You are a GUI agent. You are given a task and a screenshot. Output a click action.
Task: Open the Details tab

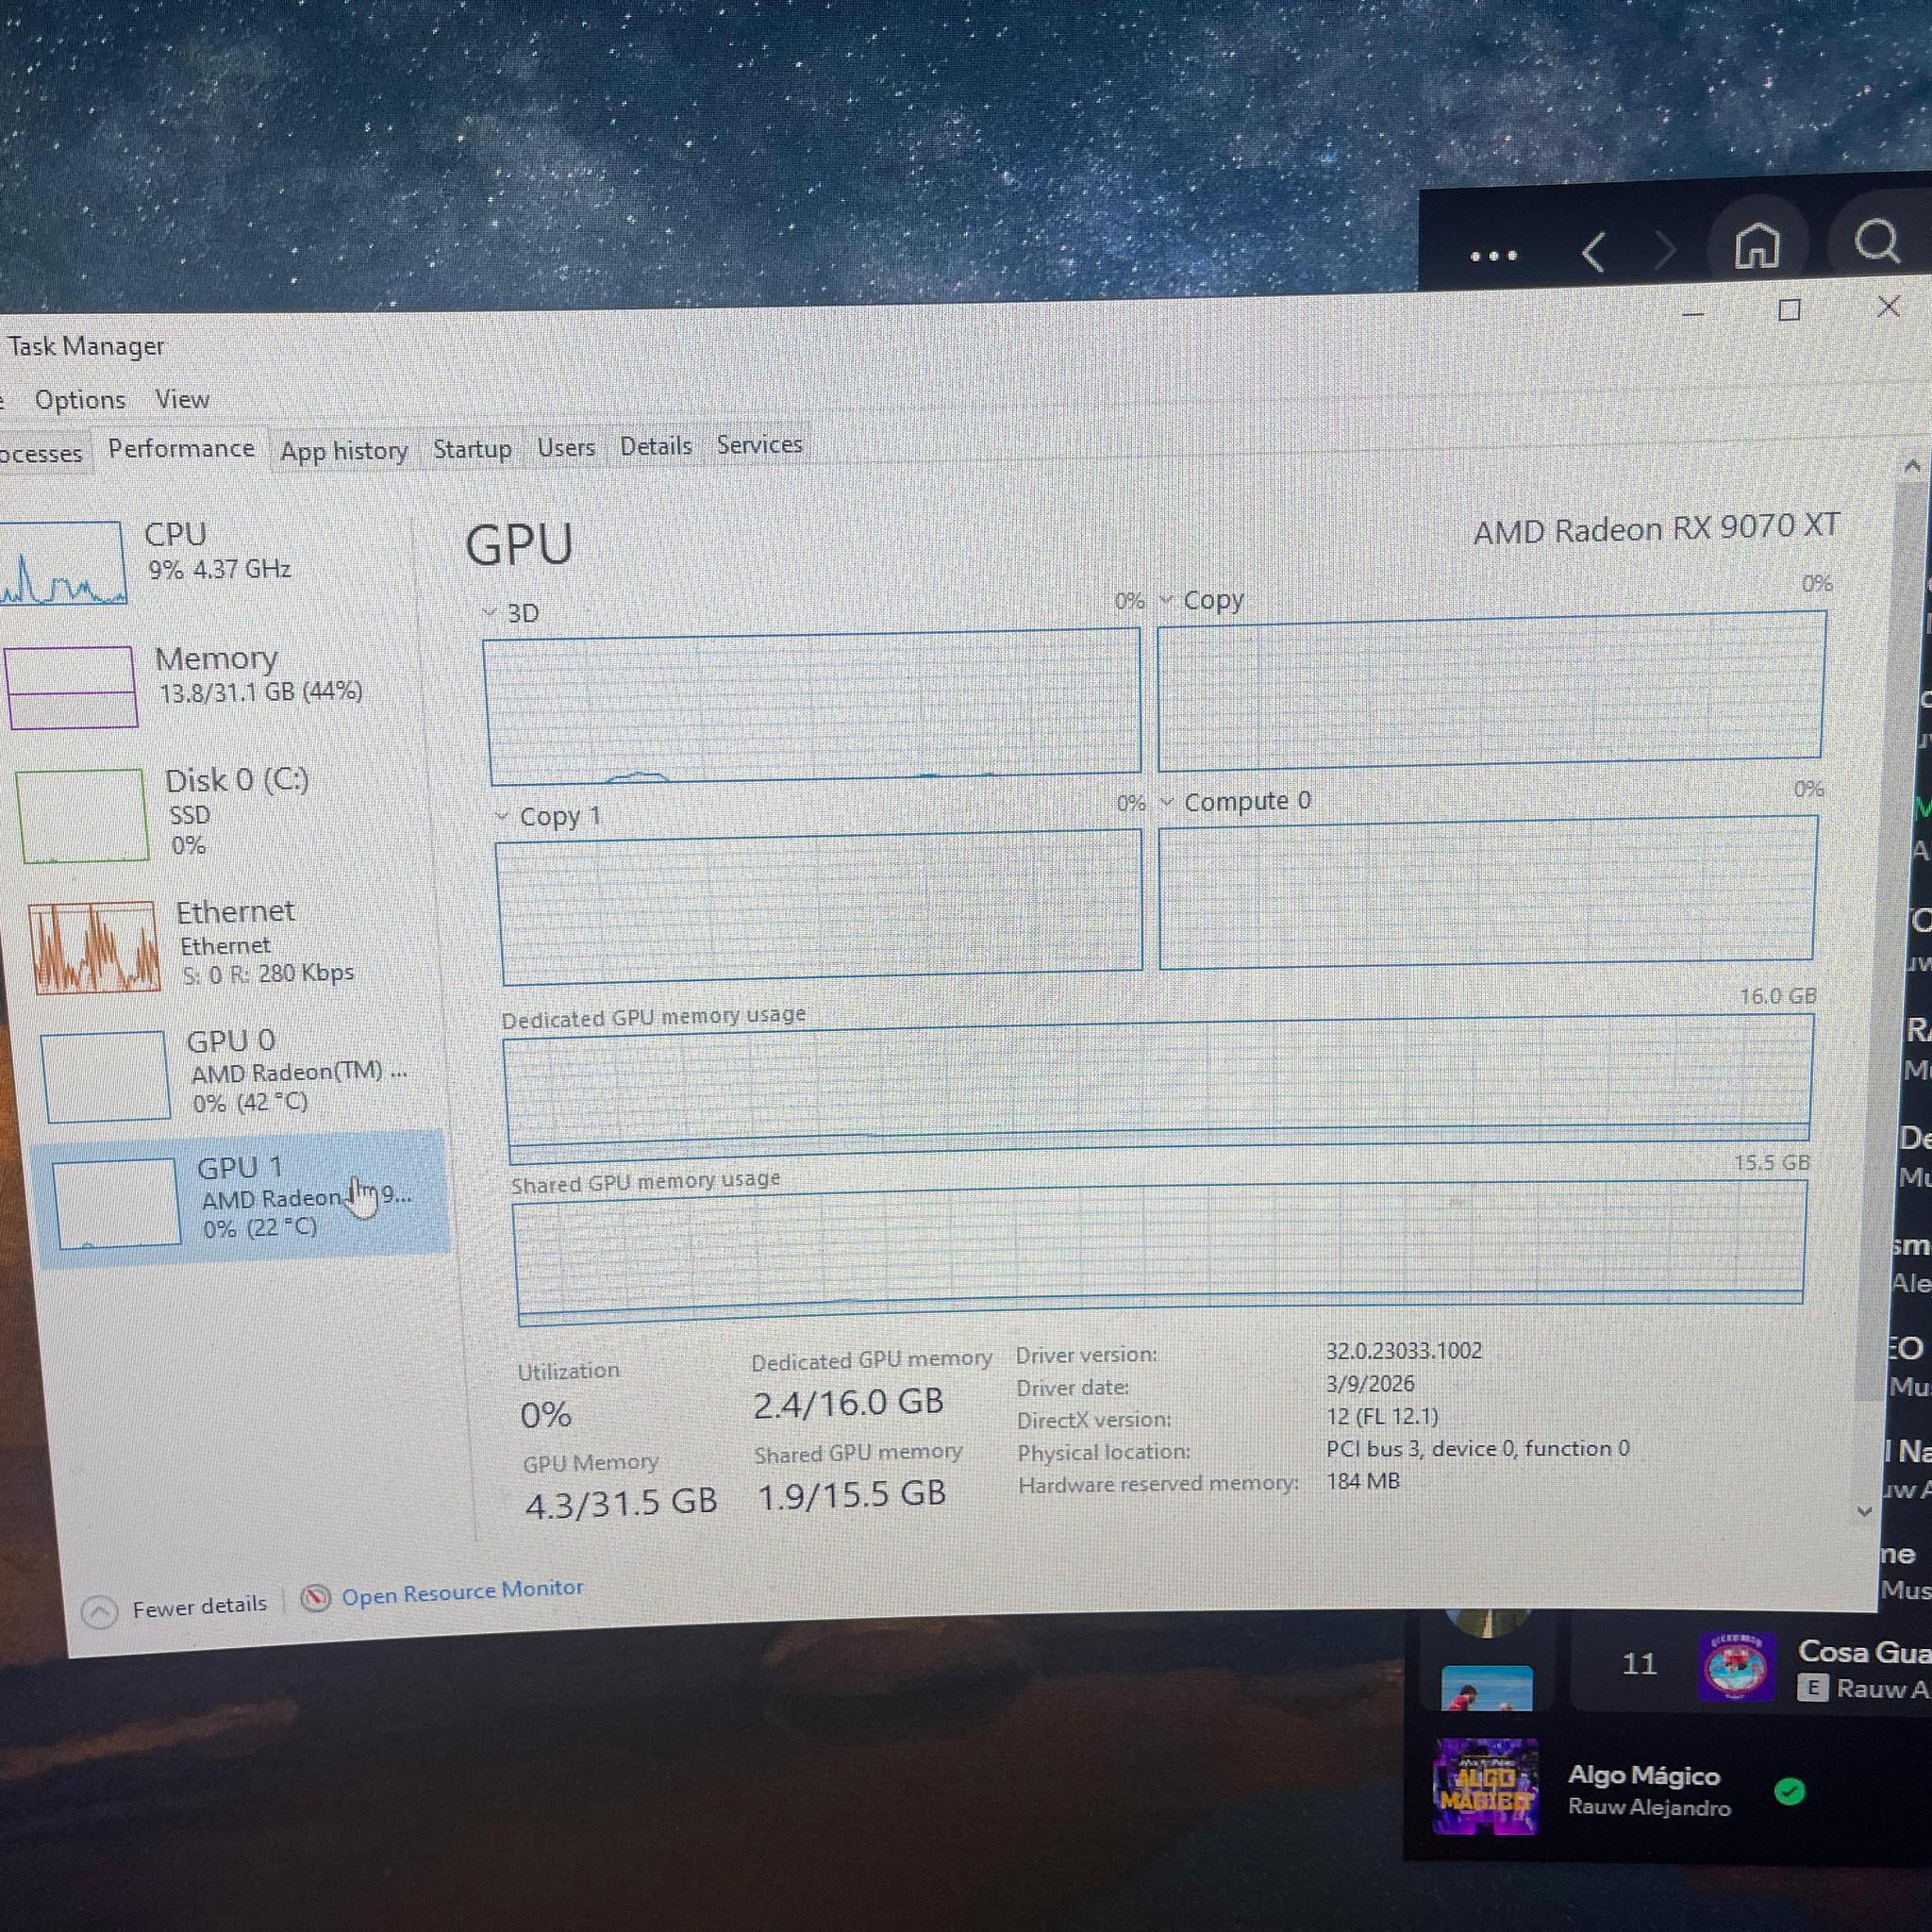pyautogui.click(x=656, y=446)
